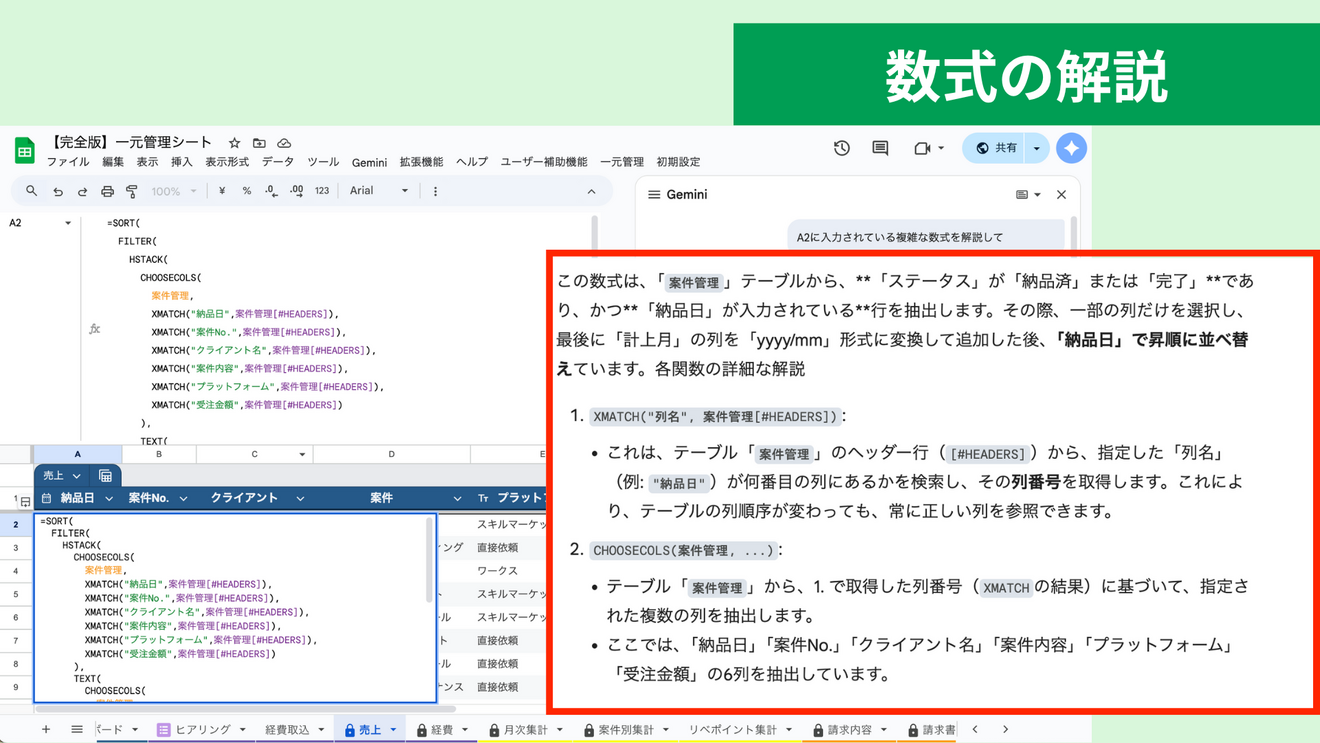The width and height of the screenshot is (1320, 743).
Task: Switch to the 案件別集計 sheet tab
Action: pos(625,730)
